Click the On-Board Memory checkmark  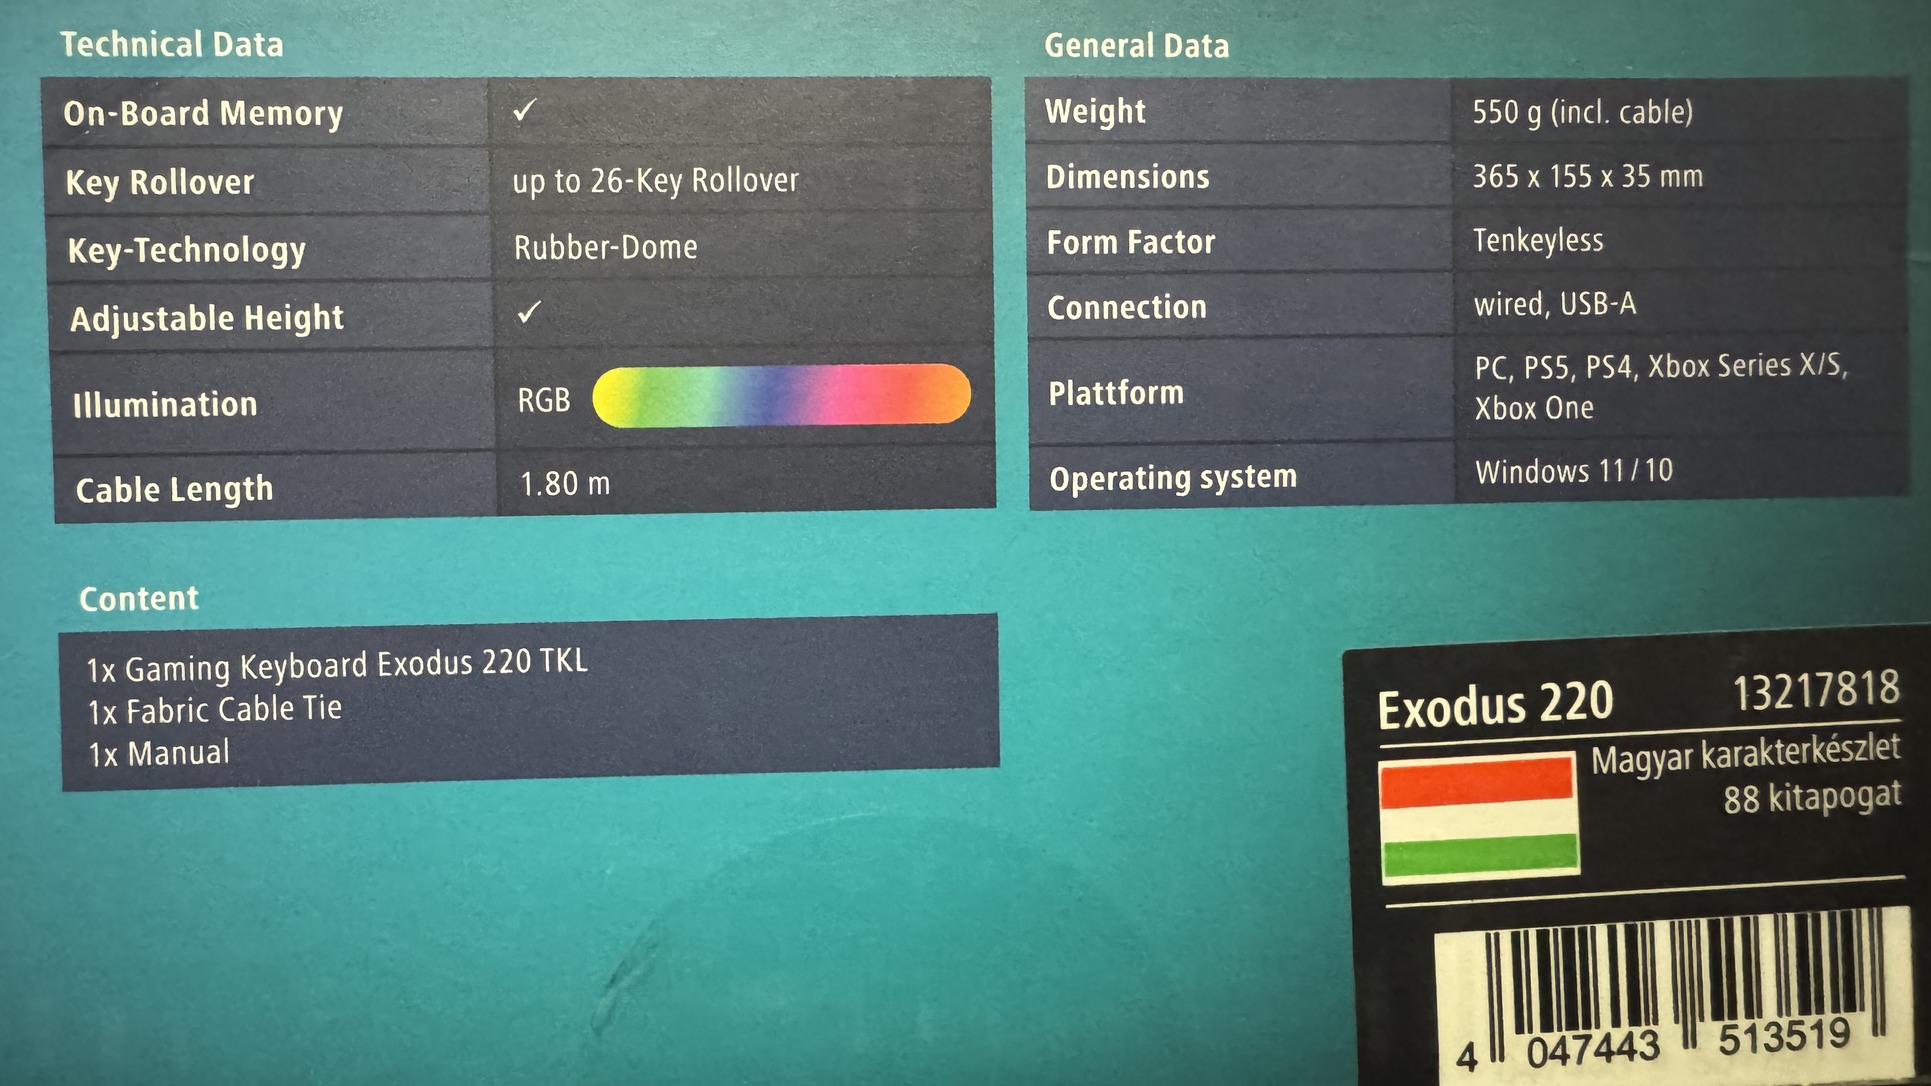click(x=525, y=110)
